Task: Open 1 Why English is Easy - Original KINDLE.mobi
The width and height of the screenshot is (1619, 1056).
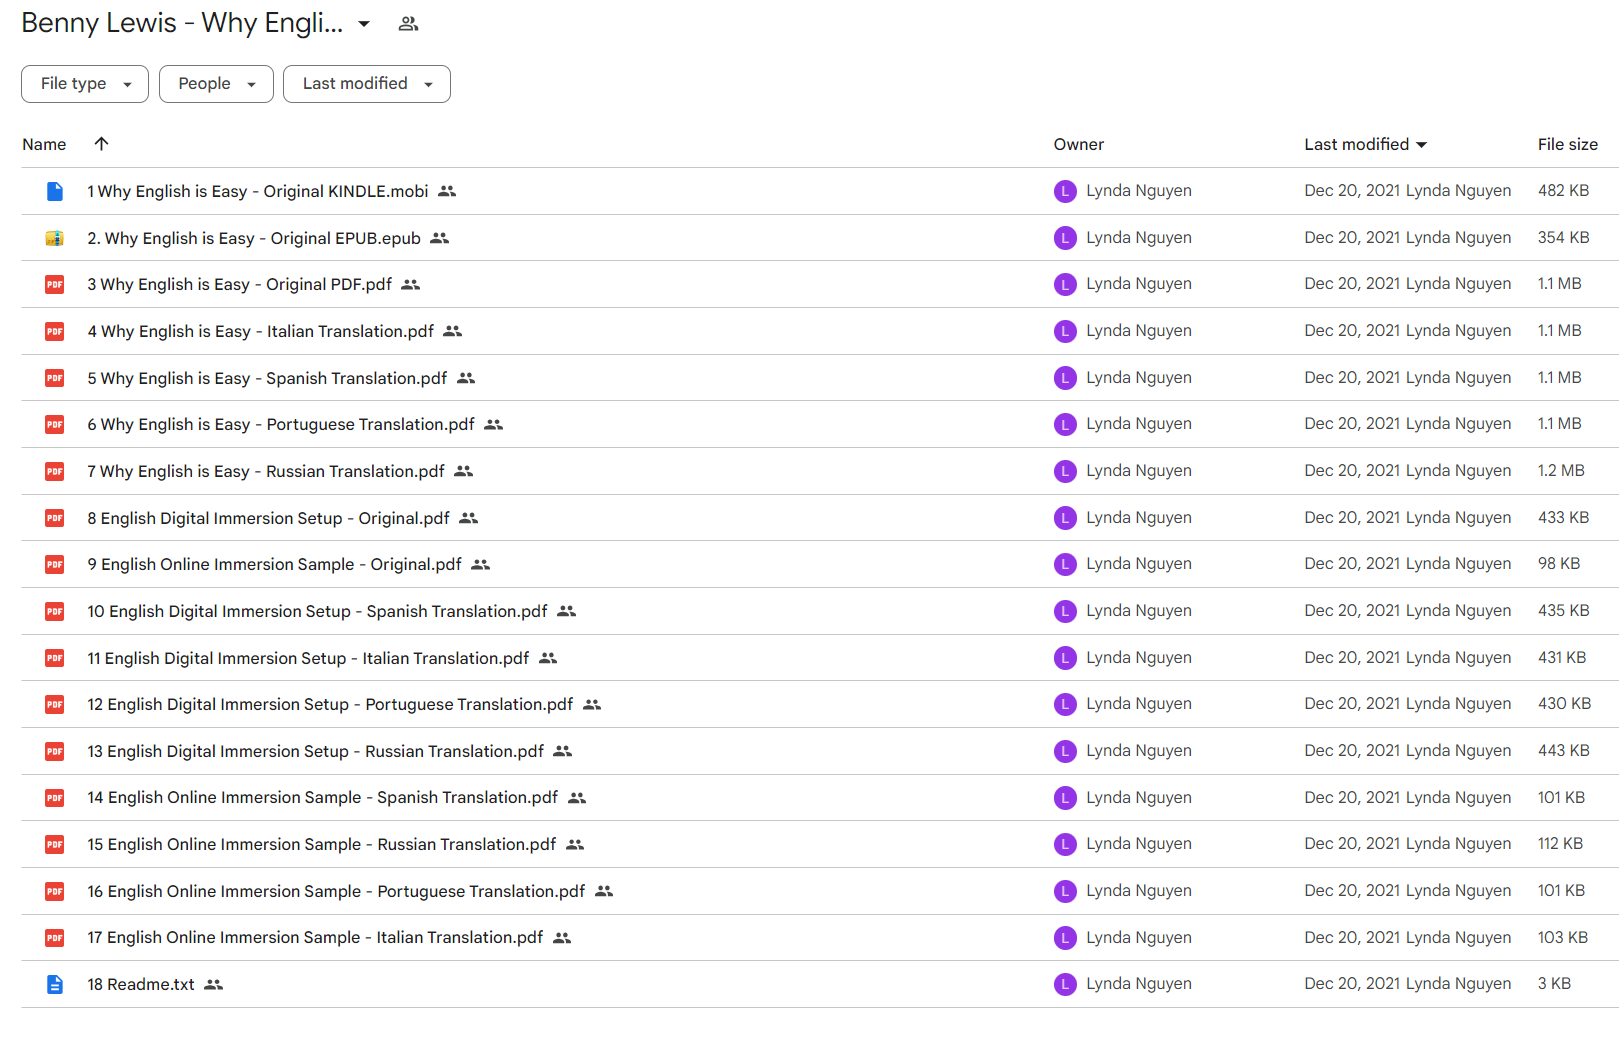Action: (x=258, y=191)
